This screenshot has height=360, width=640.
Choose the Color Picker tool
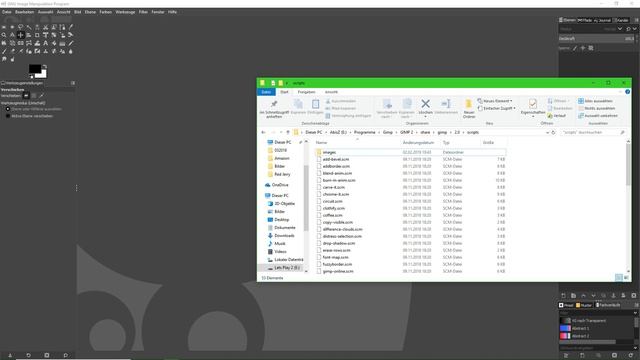[x=71, y=27]
